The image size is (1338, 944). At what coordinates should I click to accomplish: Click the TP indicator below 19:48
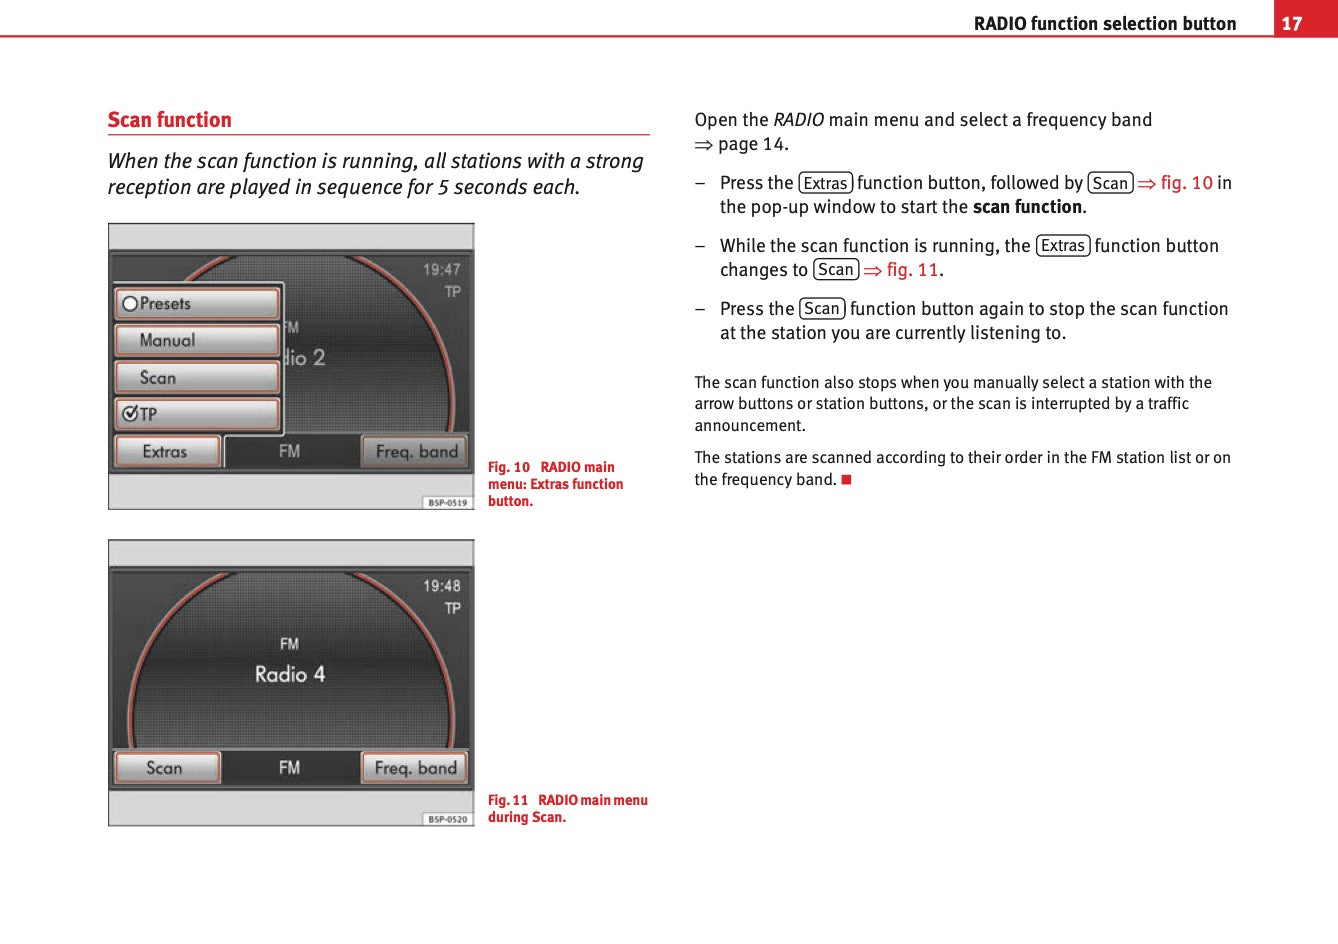452,608
